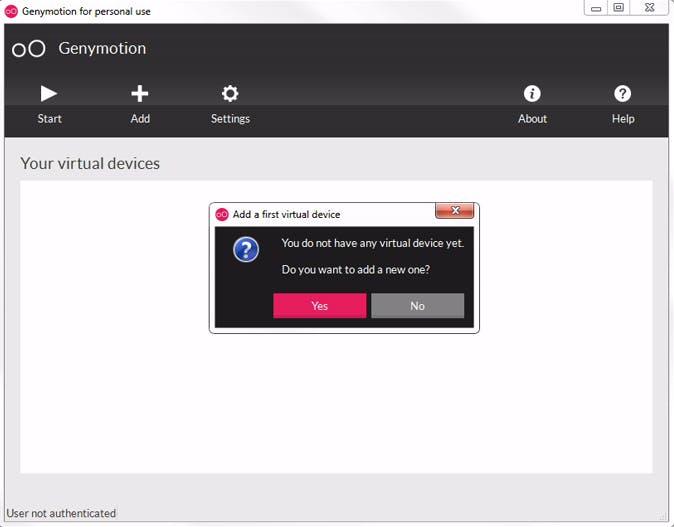This screenshot has width=674, height=527.
Task: Click the Genymotion logo in the header
Action: (x=28, y=49)
